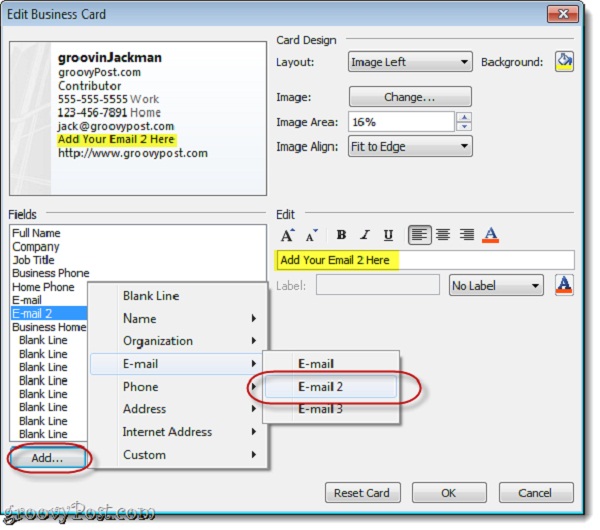Toggle underline formatting in Edit section

(x=388, y=235)
